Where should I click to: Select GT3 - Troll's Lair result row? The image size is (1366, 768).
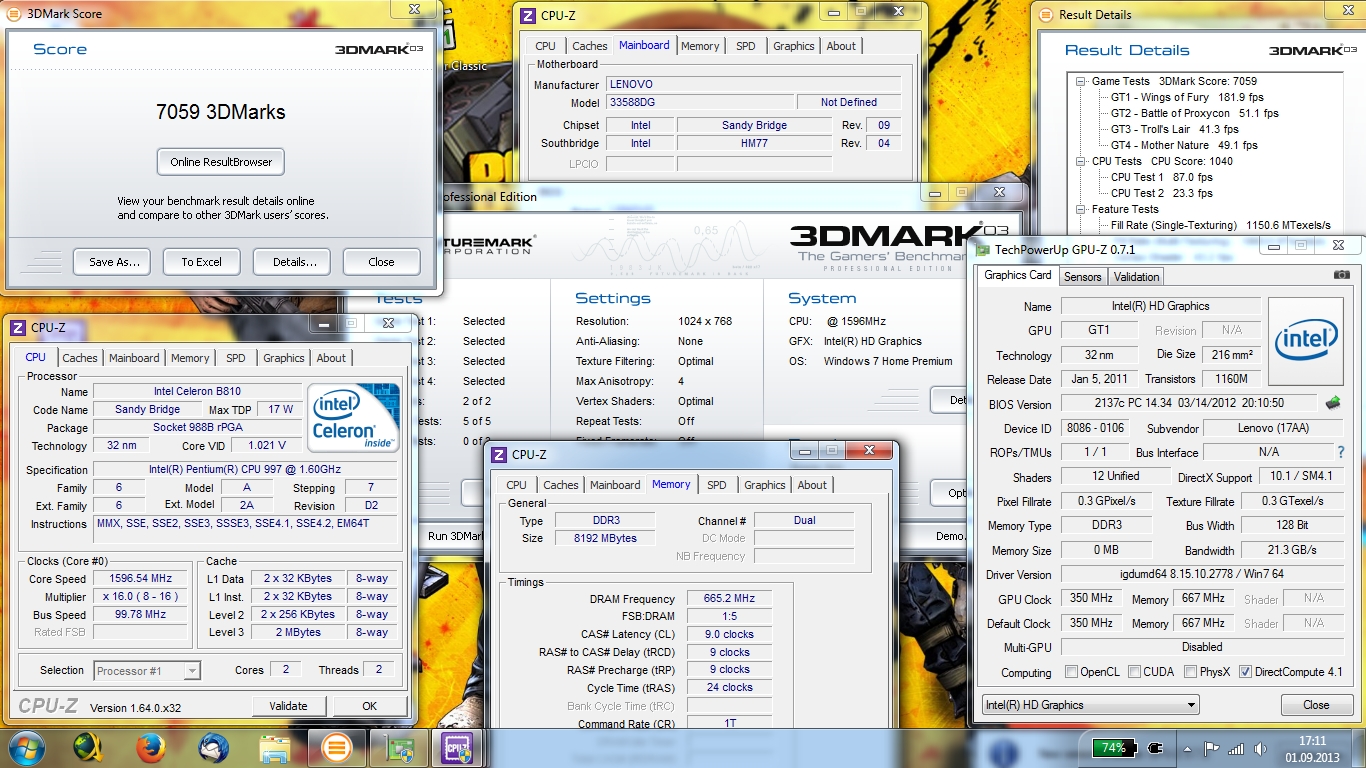pos(1175,130)
